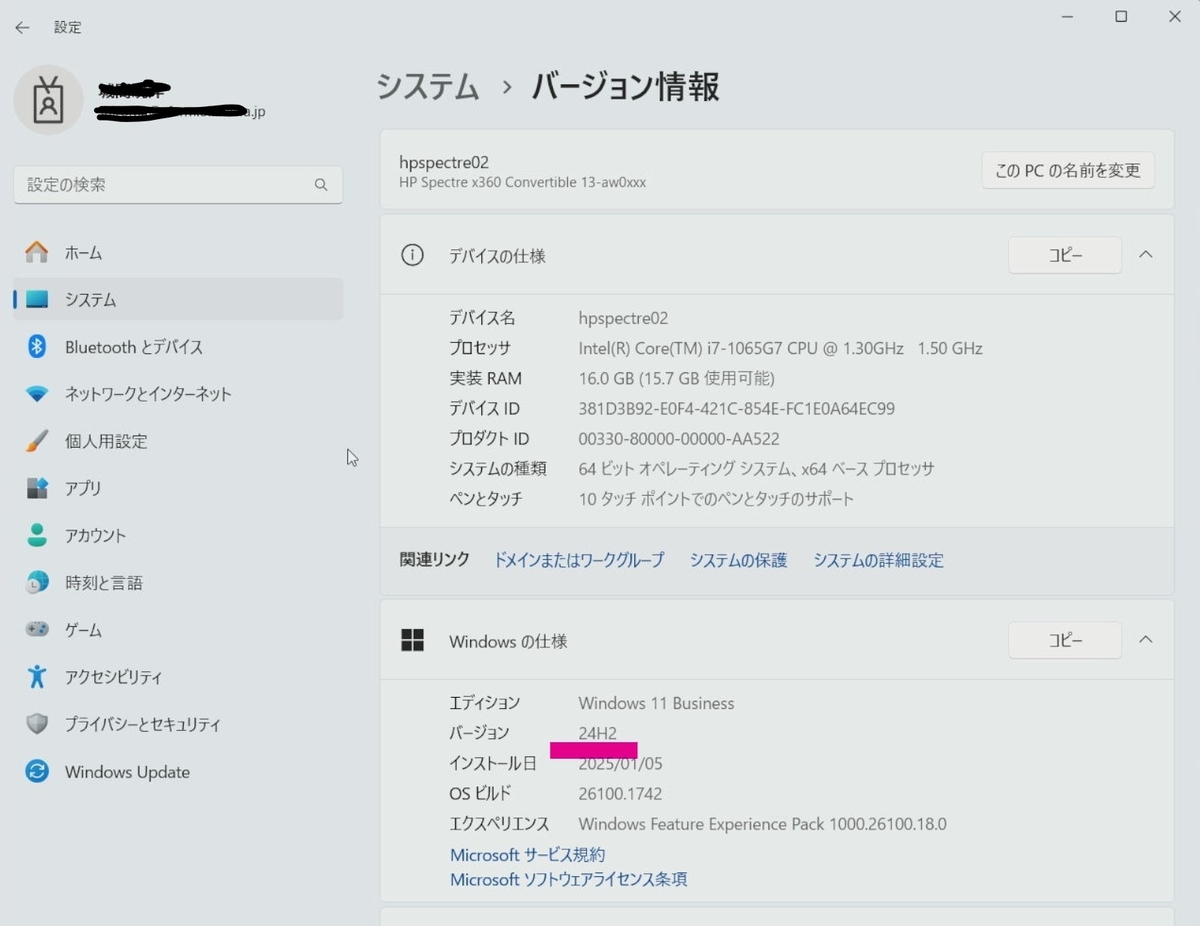Select the アプリ sidebar entry
This screenshot has width=1200, height=926.
pos(178,488)
